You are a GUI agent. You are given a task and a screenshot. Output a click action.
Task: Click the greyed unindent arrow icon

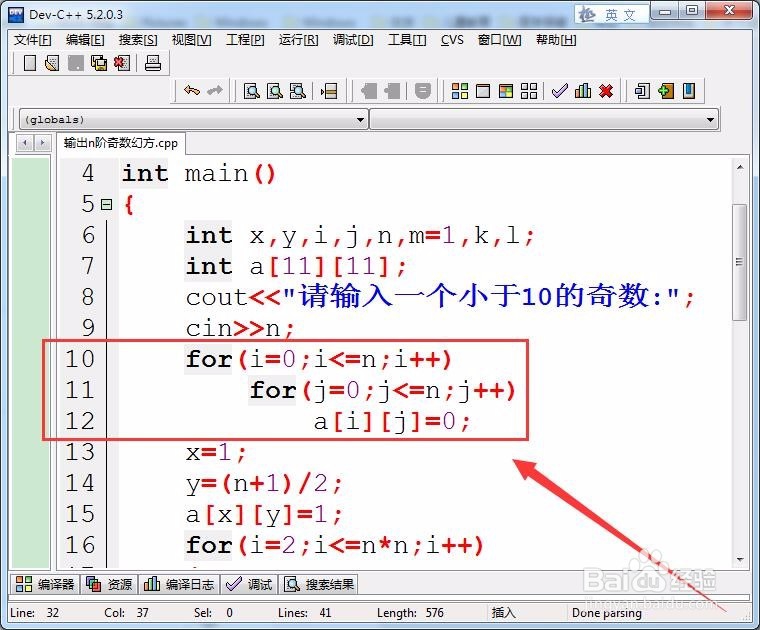pos(393,91)
